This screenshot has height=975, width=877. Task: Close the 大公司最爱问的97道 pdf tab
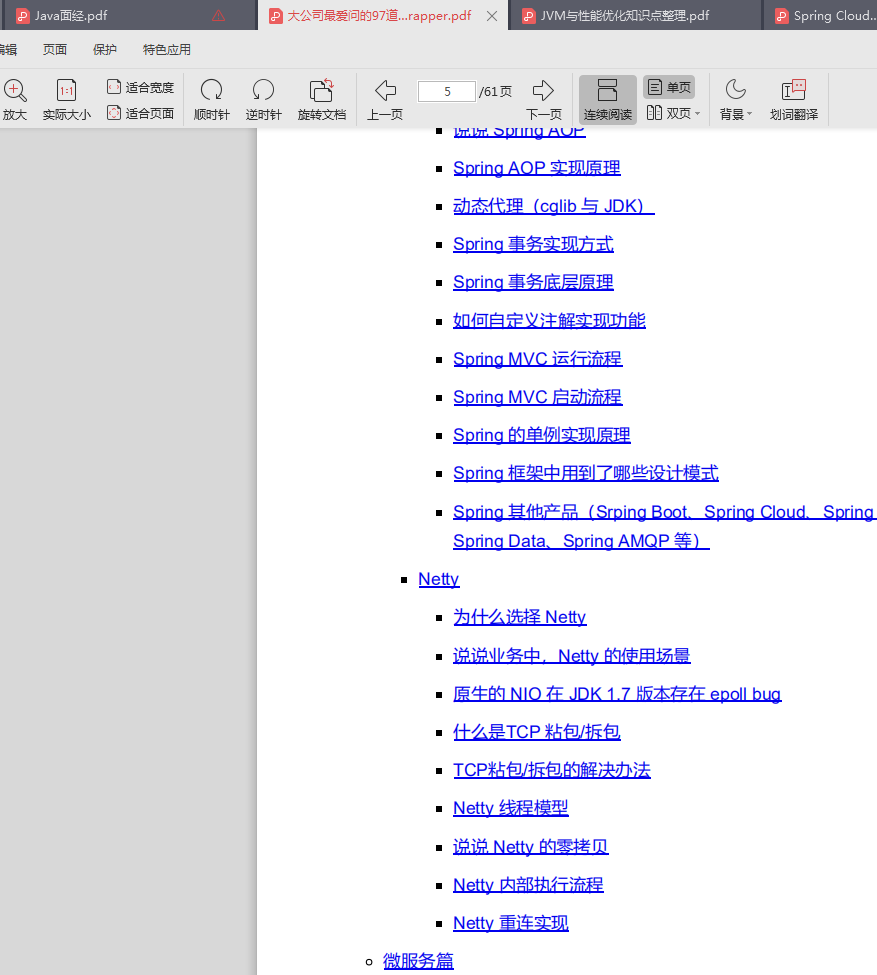coord(492,16)
